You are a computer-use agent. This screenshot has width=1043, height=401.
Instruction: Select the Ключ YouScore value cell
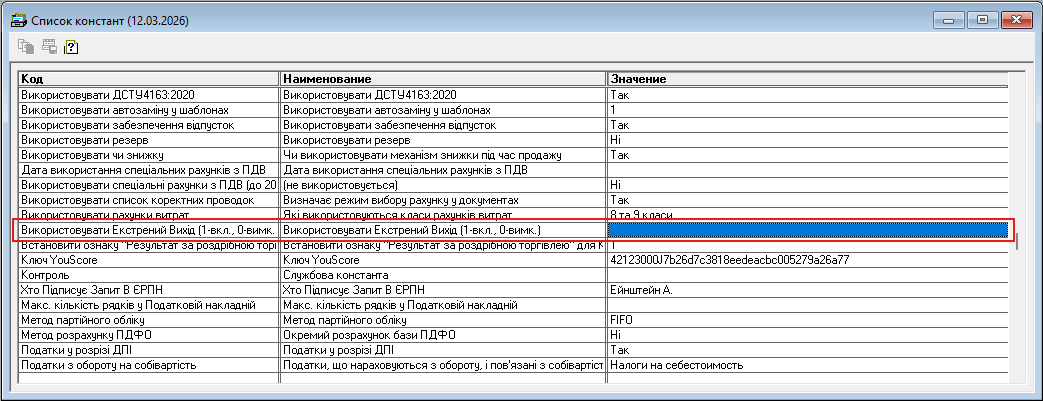point(806,260)
